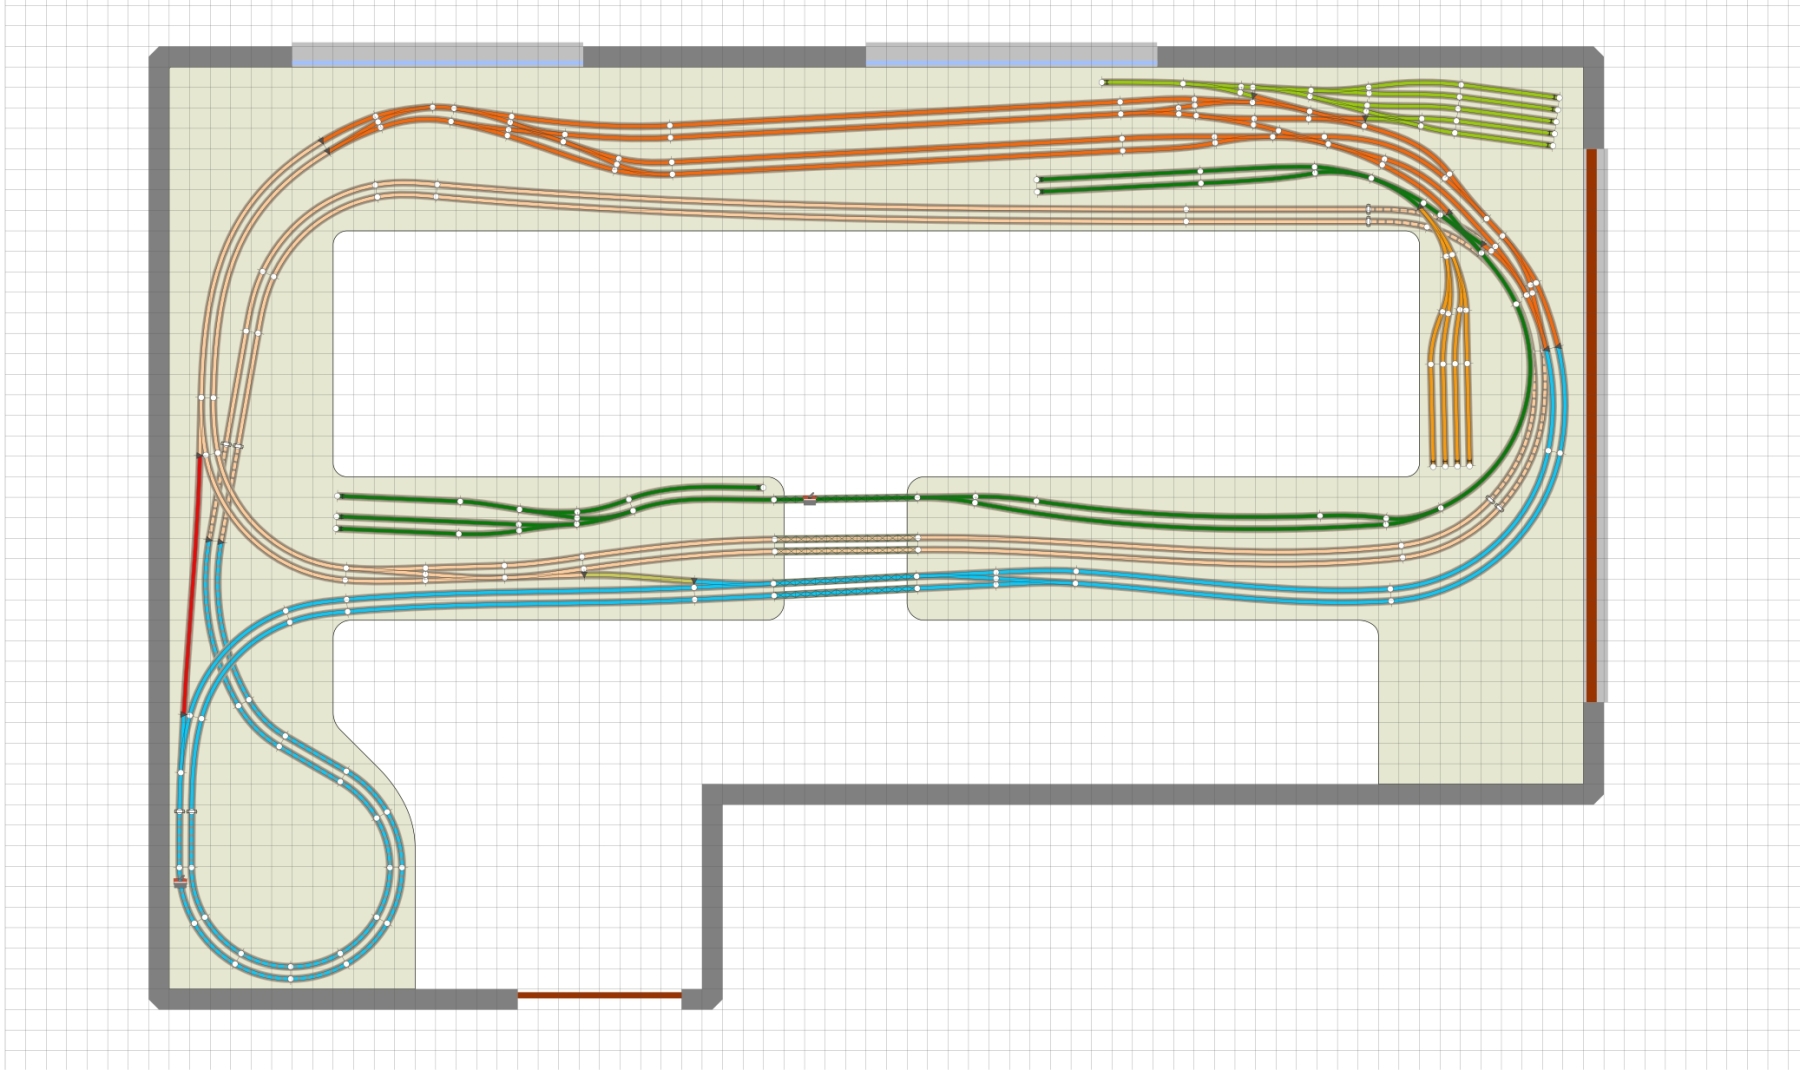Viewport: 1800px width, 1070px height.
Task: Click the dark green single track spanning the gap
Action: (846, 497)
